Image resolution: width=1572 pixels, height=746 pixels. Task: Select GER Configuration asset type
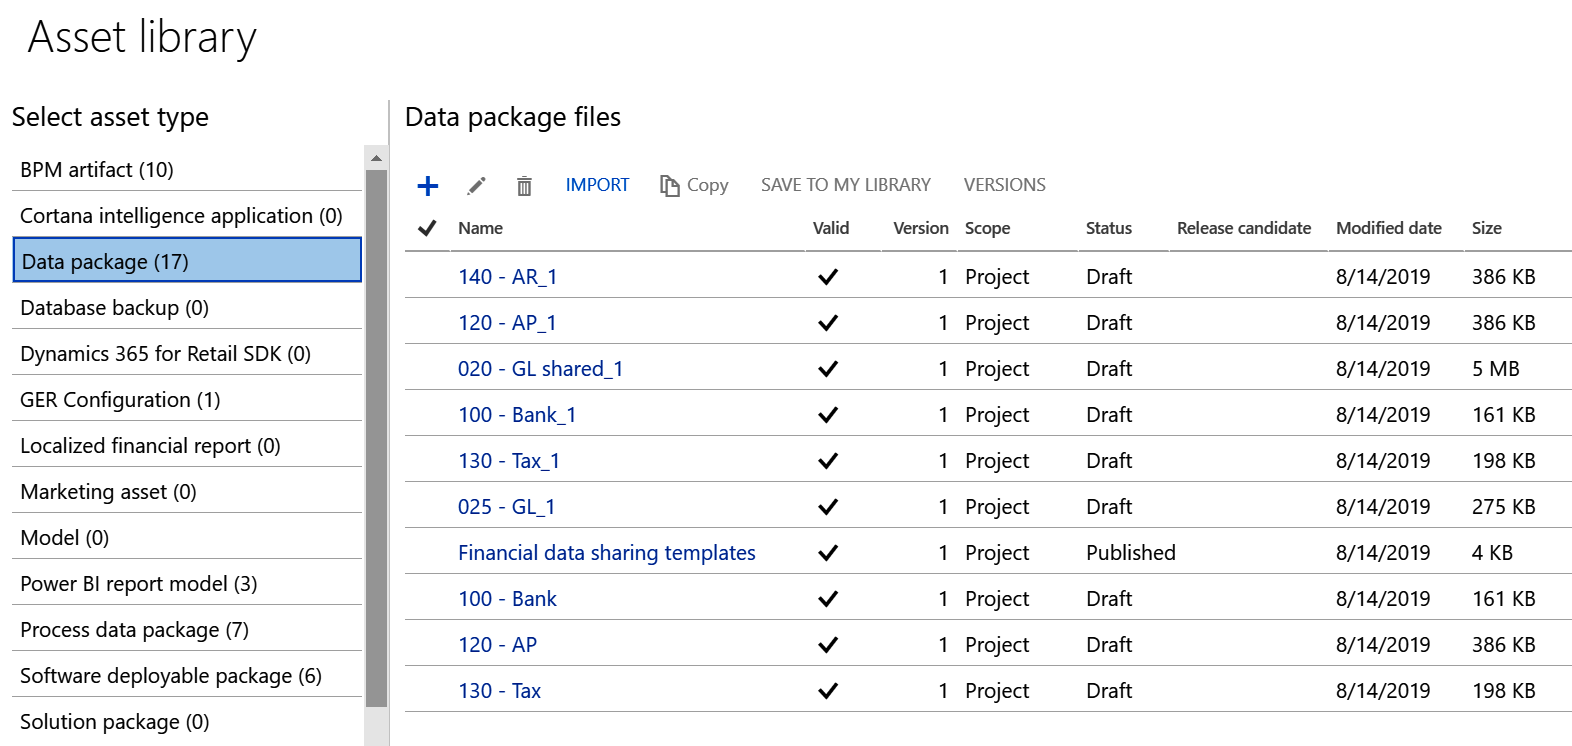[x=120, y=400]
